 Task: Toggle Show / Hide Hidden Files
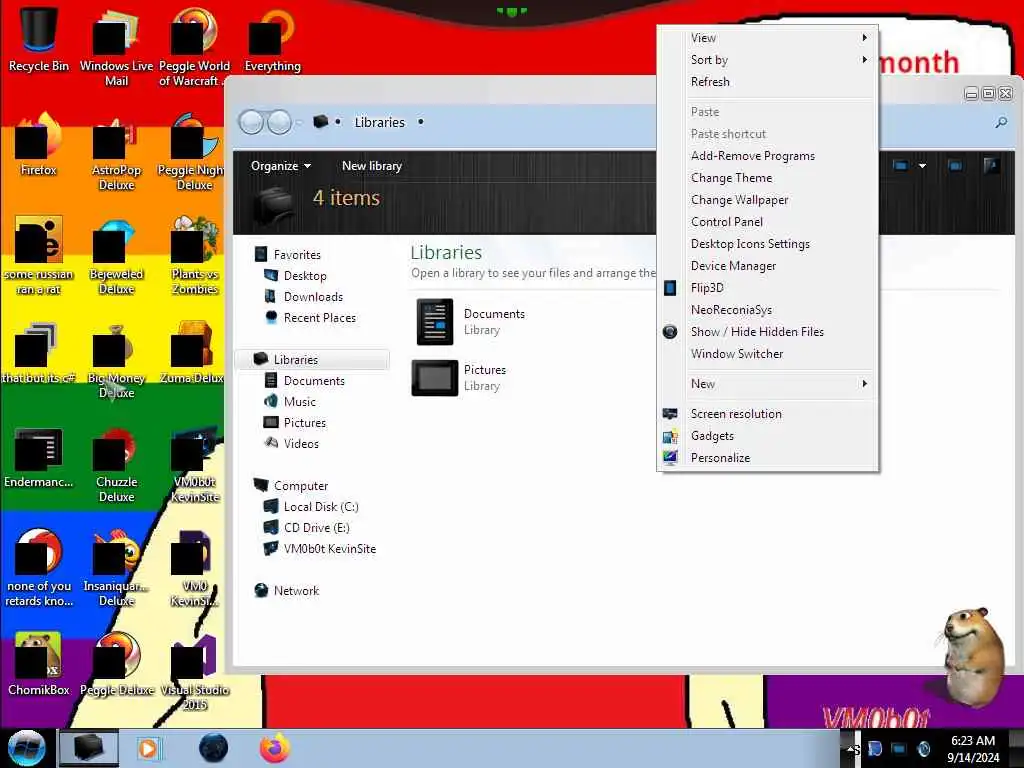[x=767, y=332]
